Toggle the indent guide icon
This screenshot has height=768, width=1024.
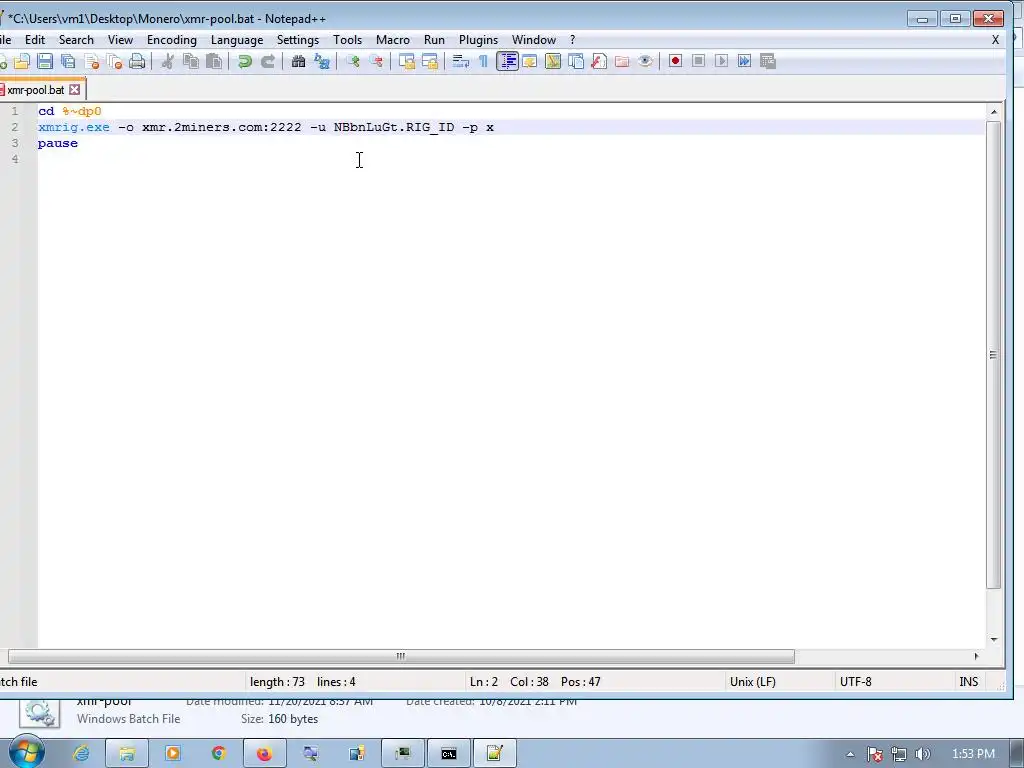point(507,61)
